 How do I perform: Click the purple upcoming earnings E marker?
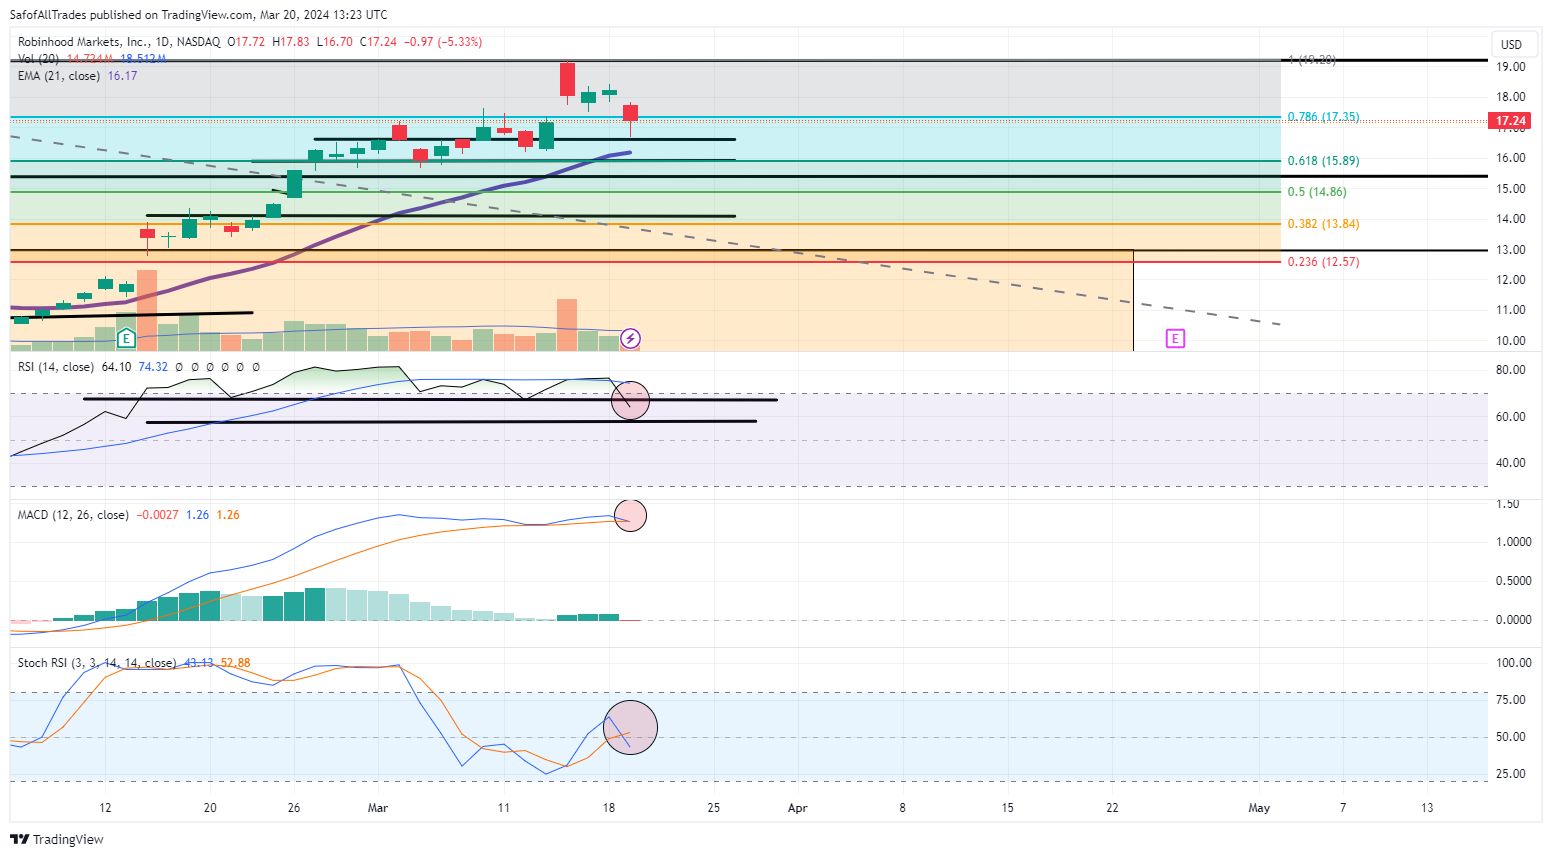[x=1175, y=339]
